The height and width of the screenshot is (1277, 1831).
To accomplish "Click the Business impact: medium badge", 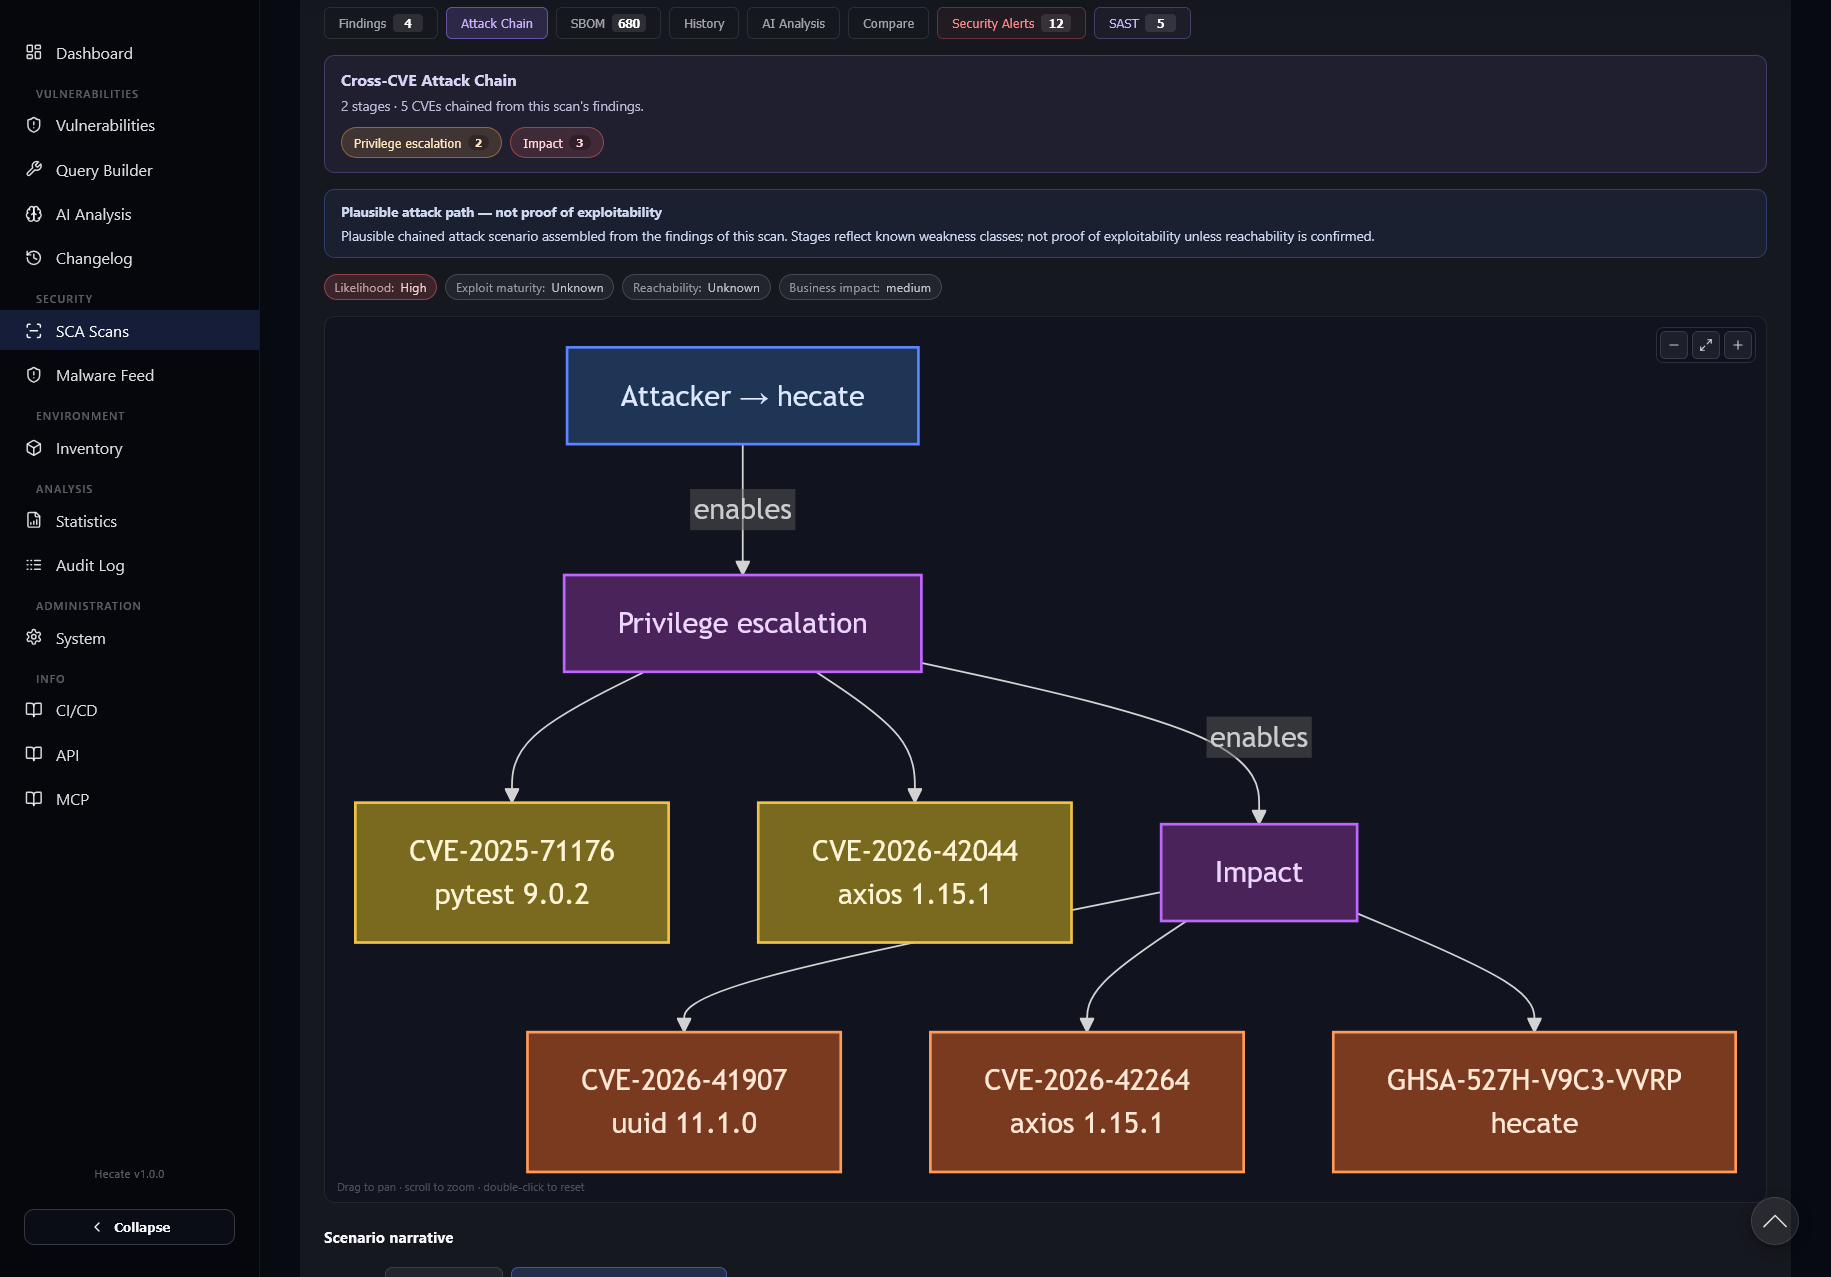I will click(860, 288).
